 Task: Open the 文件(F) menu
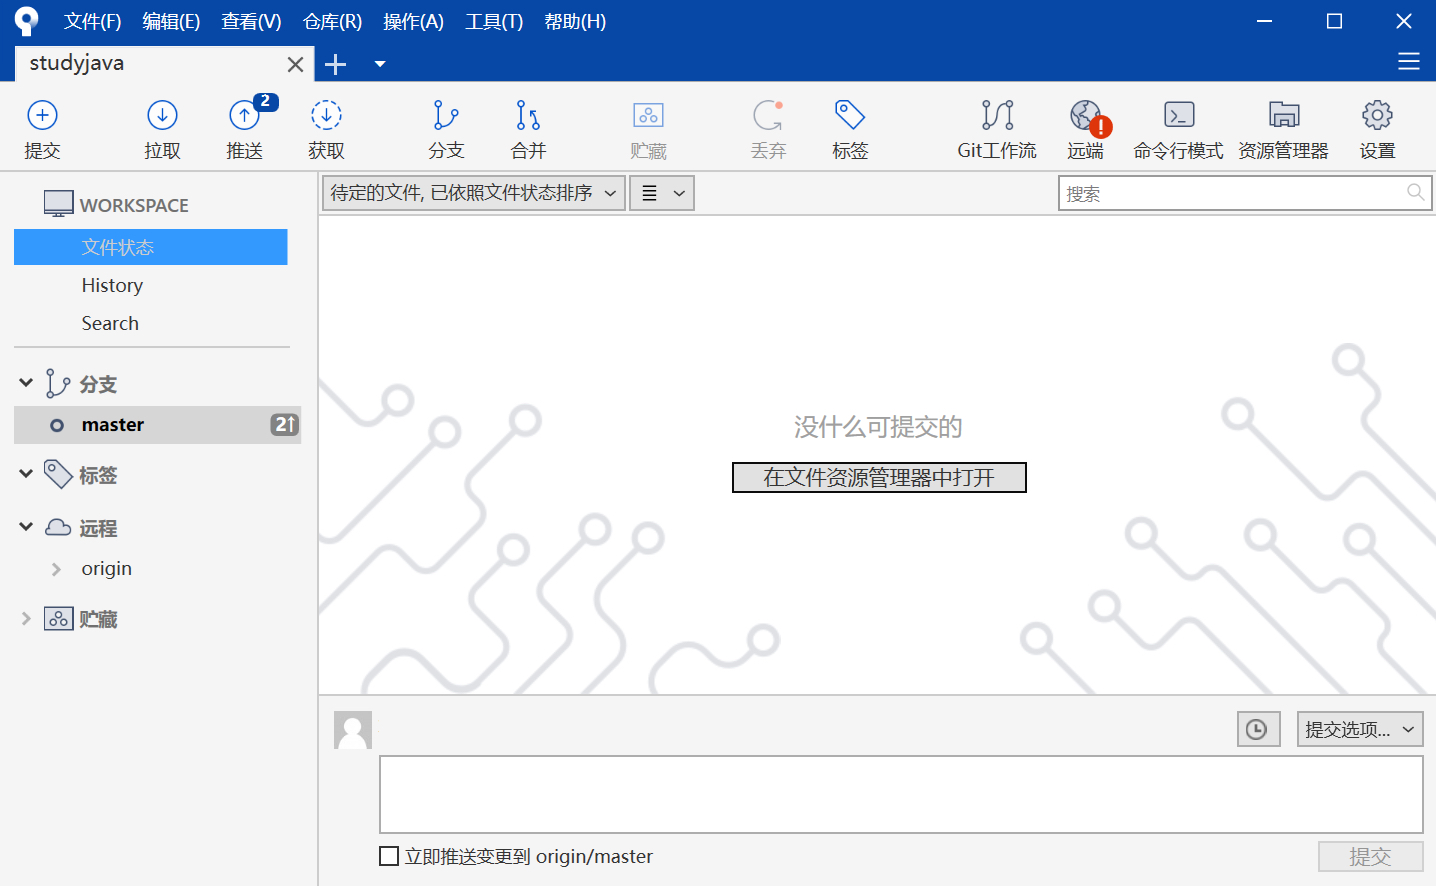pyautogui.click(x=93, y=21)
